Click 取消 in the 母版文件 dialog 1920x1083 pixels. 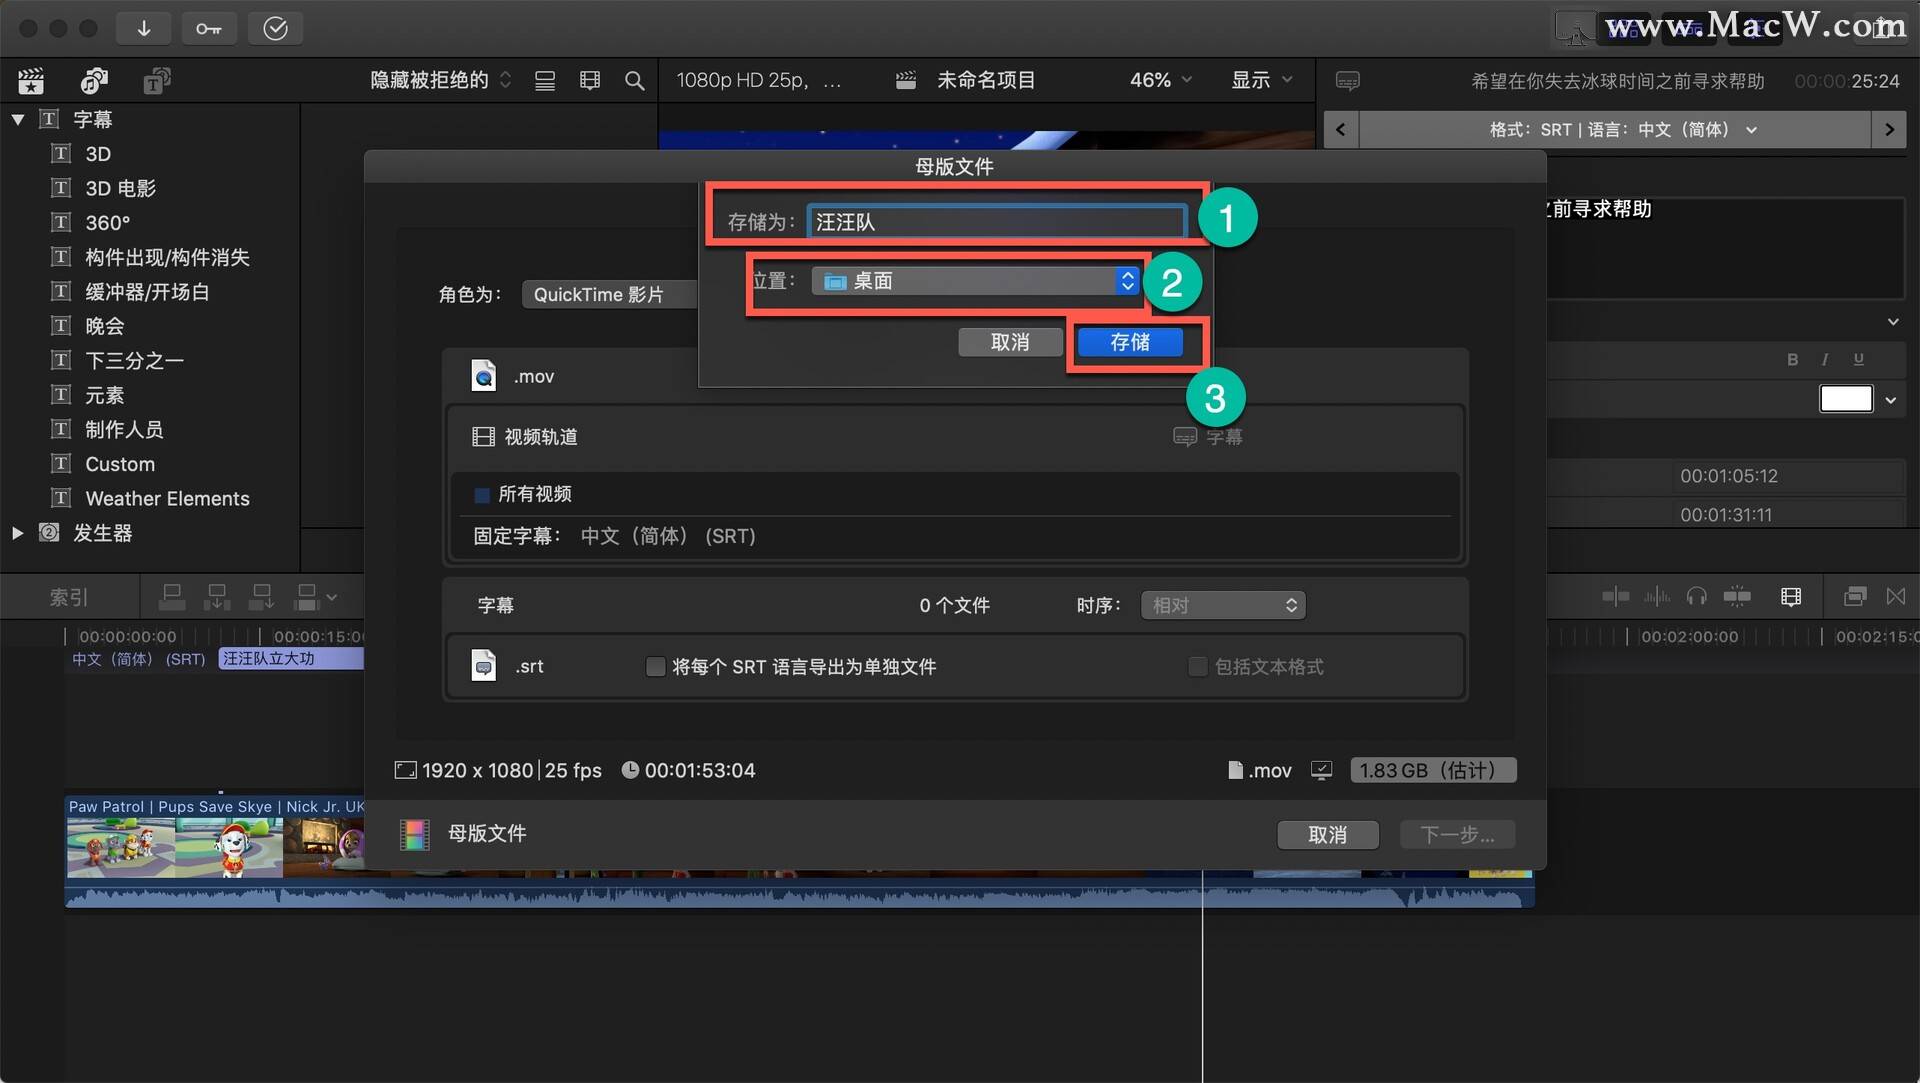point(1328,834)
